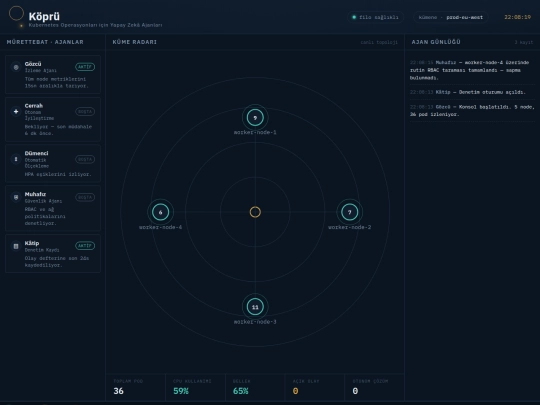
Task: Click the orange center hub of radar
Action: 255,212
